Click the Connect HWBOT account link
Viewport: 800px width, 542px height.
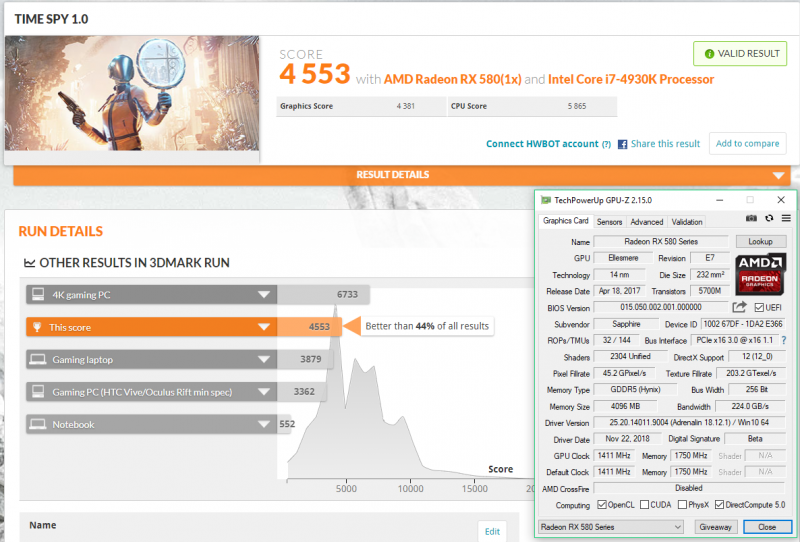pyautogui.click(x=541, y=144)
